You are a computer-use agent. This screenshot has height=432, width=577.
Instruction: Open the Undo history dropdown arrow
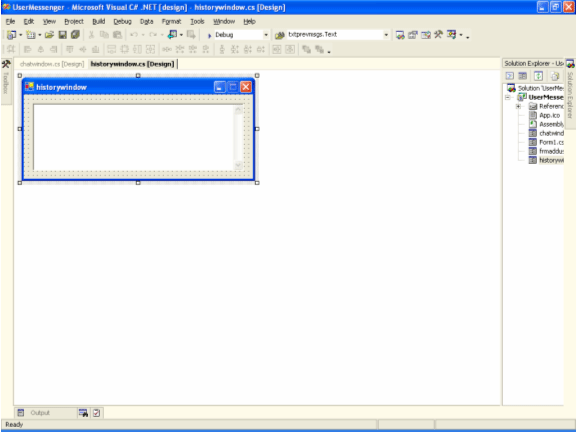pos(143,35)
